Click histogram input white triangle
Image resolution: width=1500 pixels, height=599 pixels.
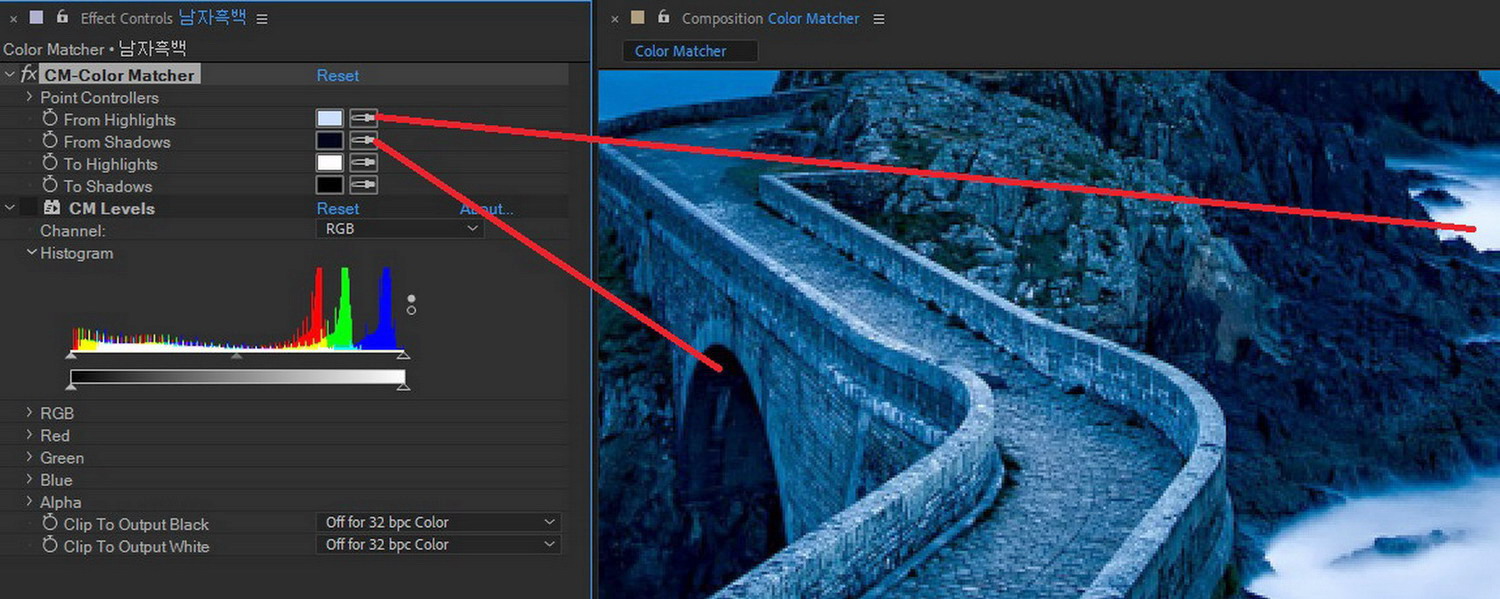pyautogui.click(x=403, y=354)
